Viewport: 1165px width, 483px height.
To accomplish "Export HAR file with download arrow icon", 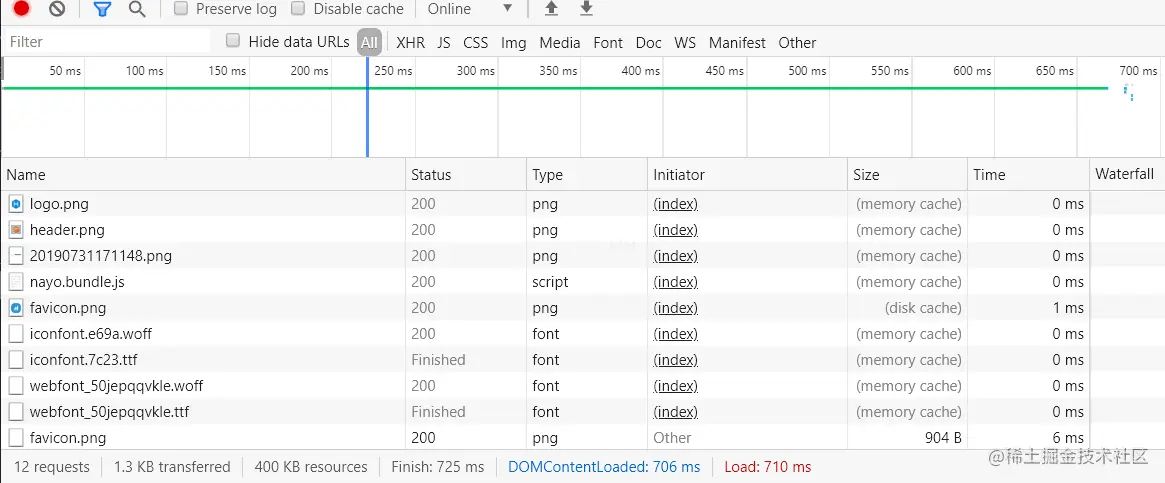I will [x=586, y=9].
